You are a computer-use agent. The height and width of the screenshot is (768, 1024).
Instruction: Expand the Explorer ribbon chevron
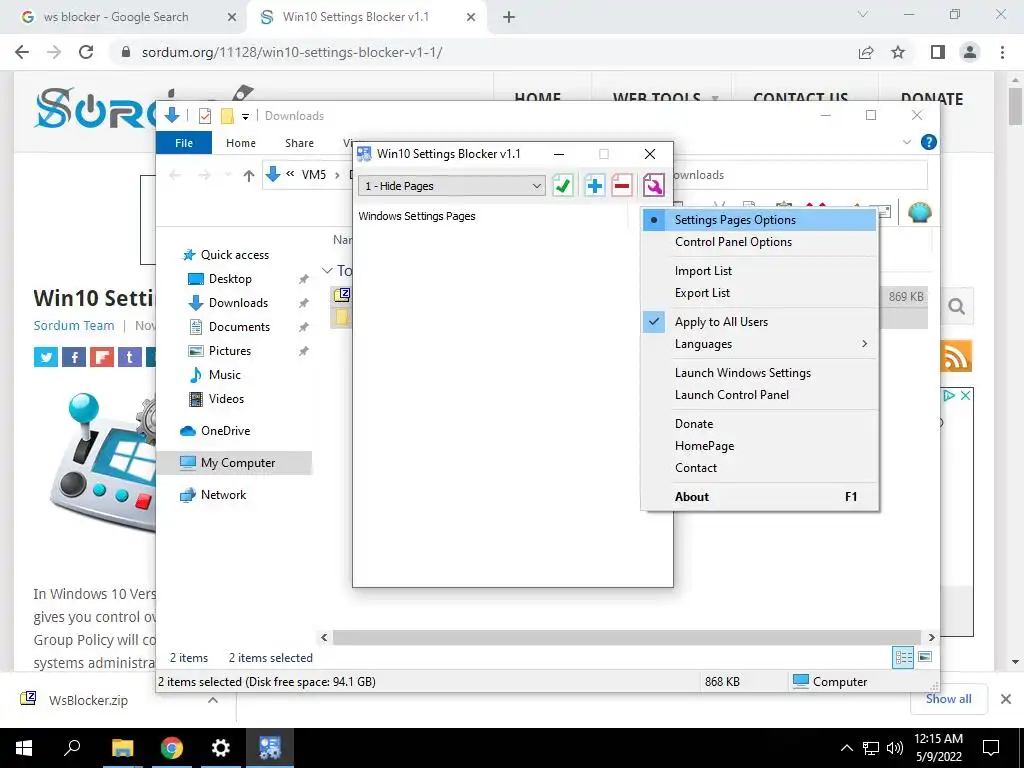[x=906, y=142]
